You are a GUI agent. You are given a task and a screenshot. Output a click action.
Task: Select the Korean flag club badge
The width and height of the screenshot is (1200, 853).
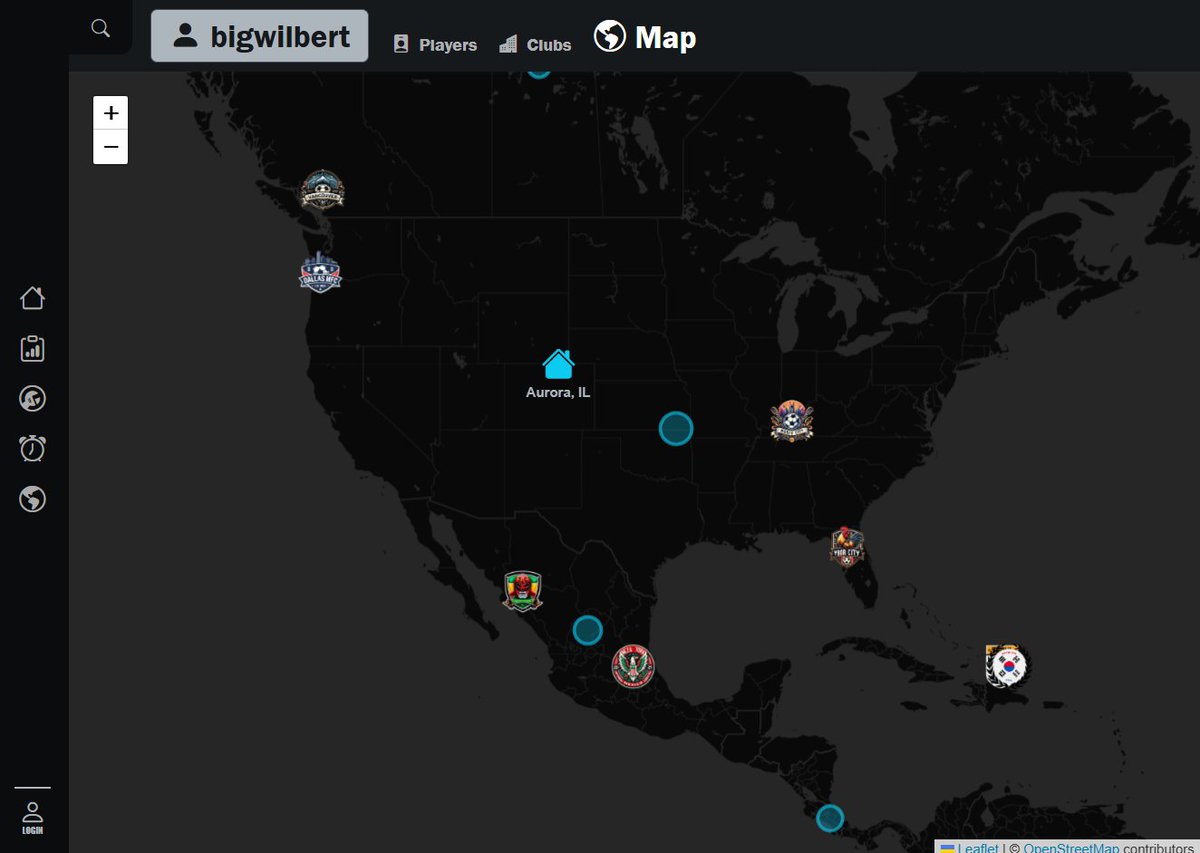[x=1009, y=666]
